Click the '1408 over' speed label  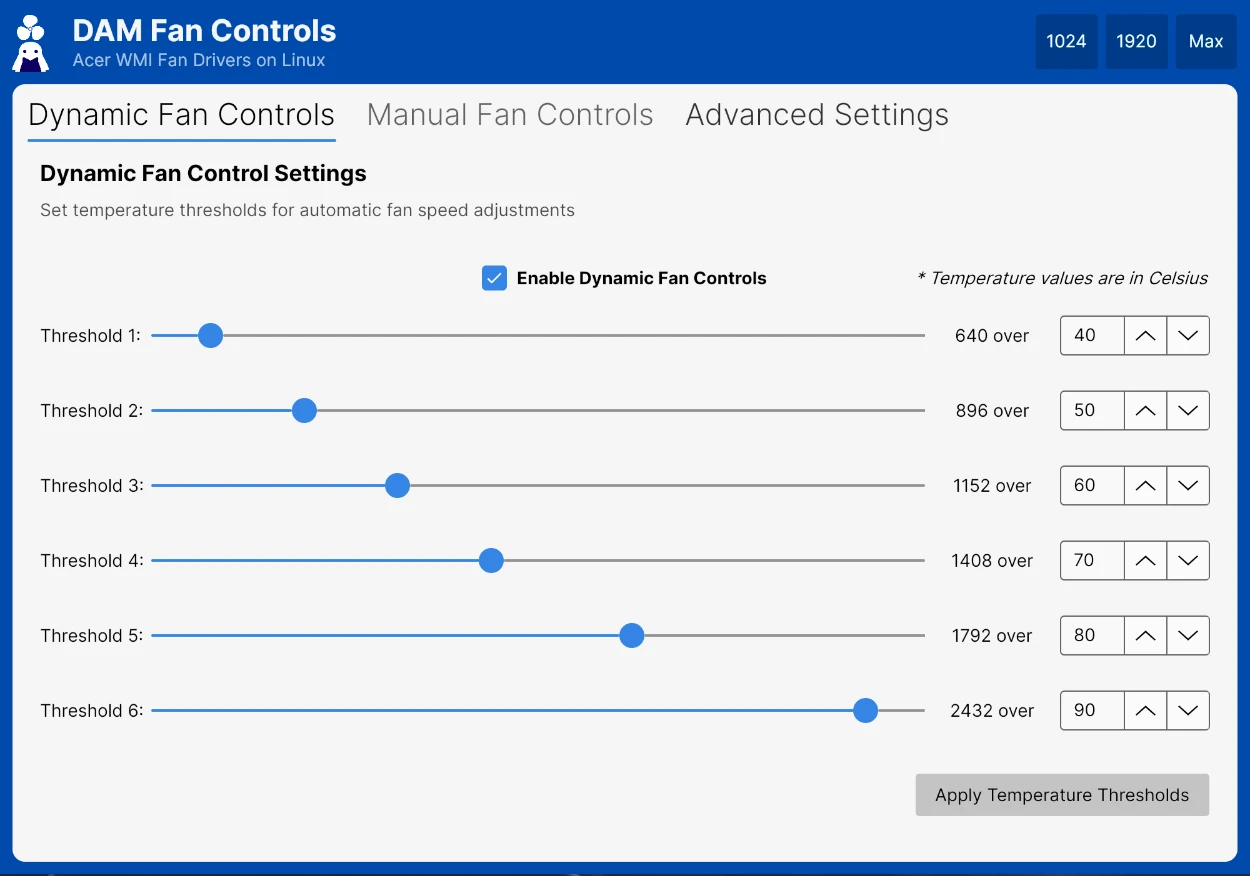coord(992,561)
